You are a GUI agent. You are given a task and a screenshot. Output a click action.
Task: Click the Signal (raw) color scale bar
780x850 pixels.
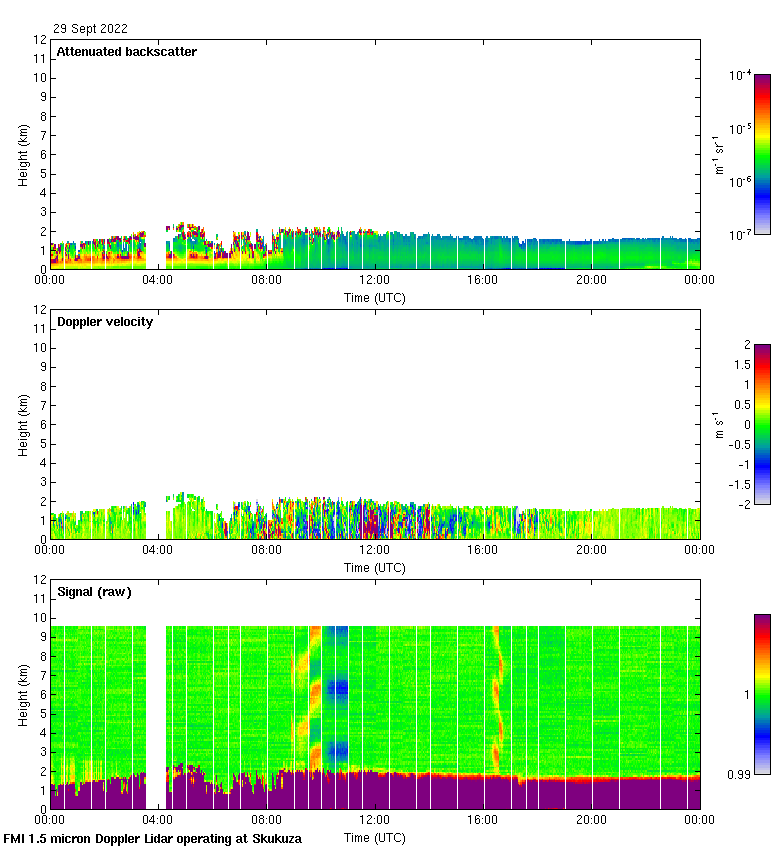coord(762,694)
